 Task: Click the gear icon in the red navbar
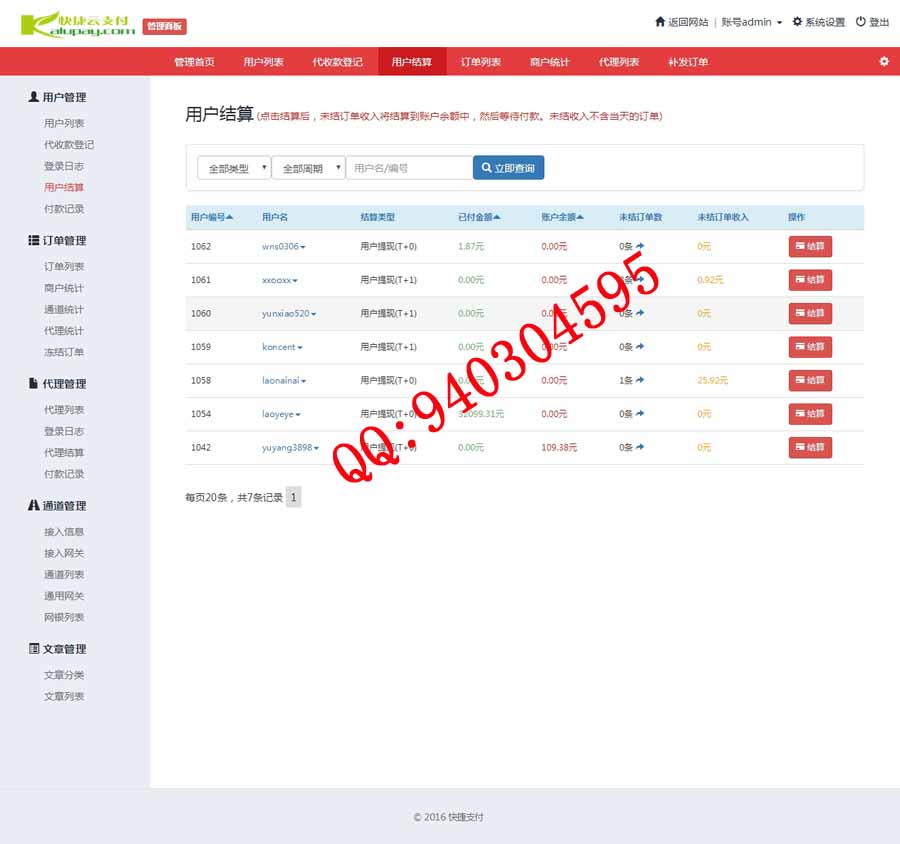883,61
